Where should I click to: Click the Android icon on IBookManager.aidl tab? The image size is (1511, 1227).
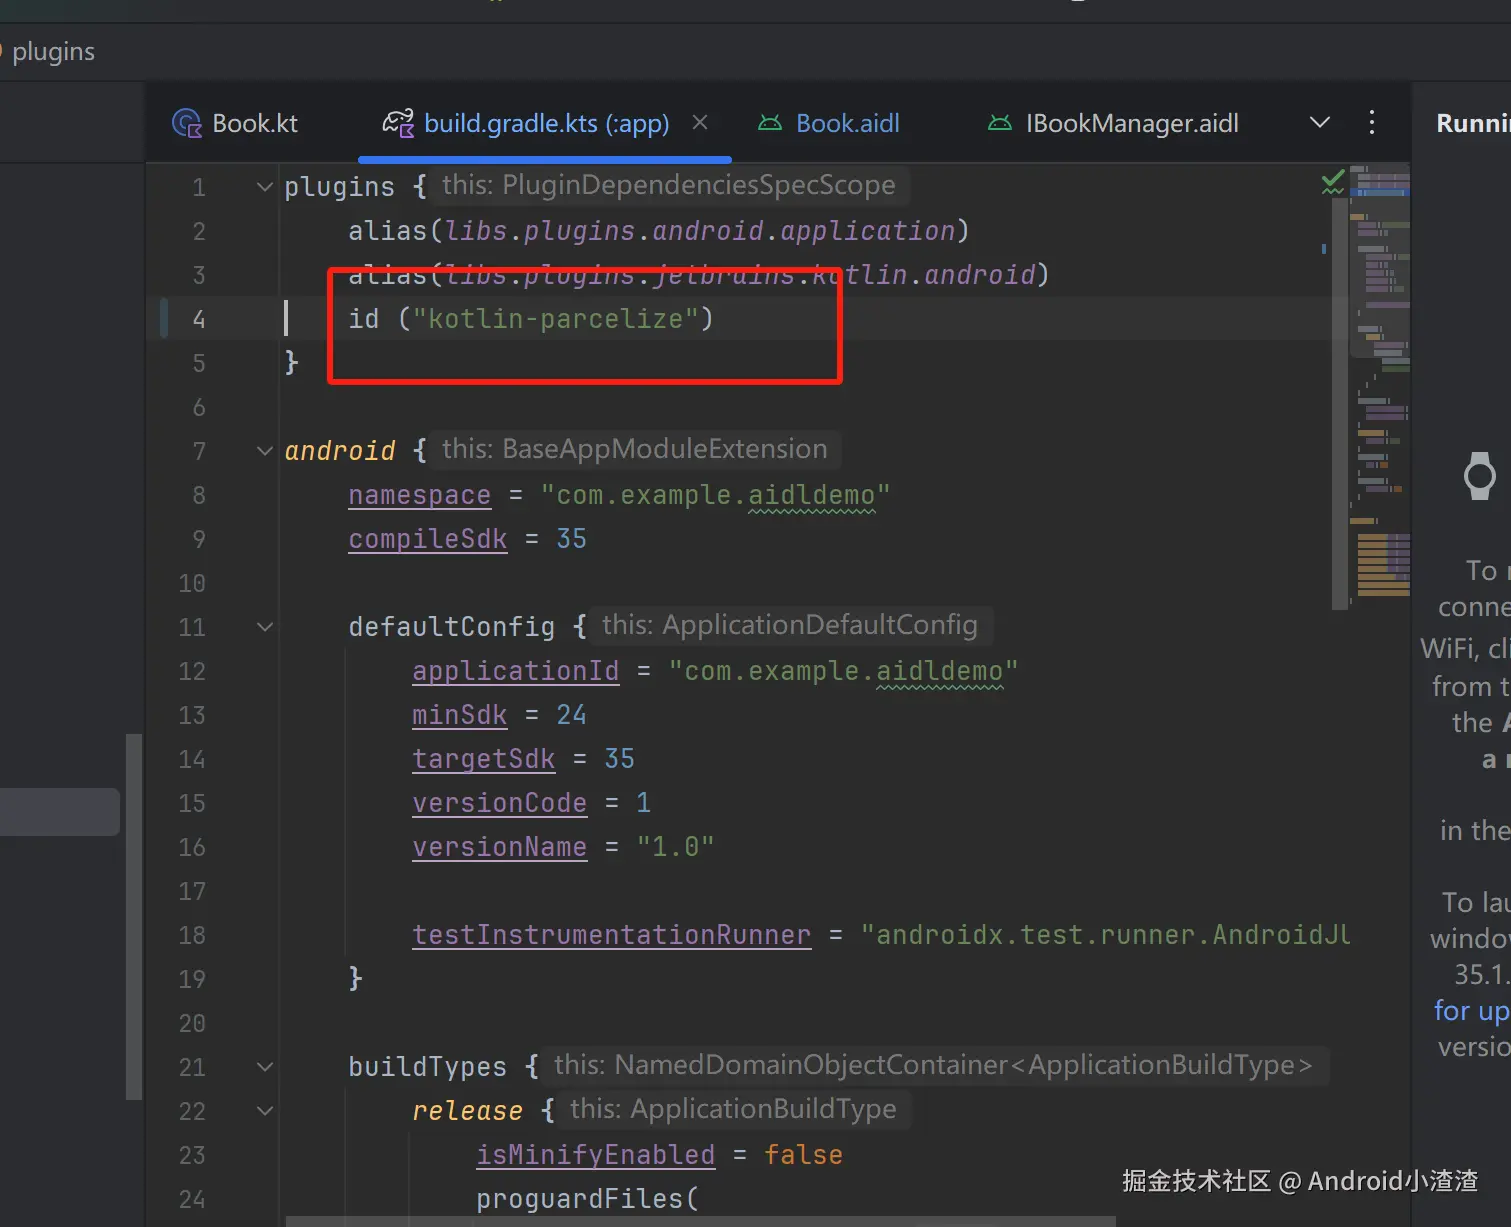(1000, 123)
